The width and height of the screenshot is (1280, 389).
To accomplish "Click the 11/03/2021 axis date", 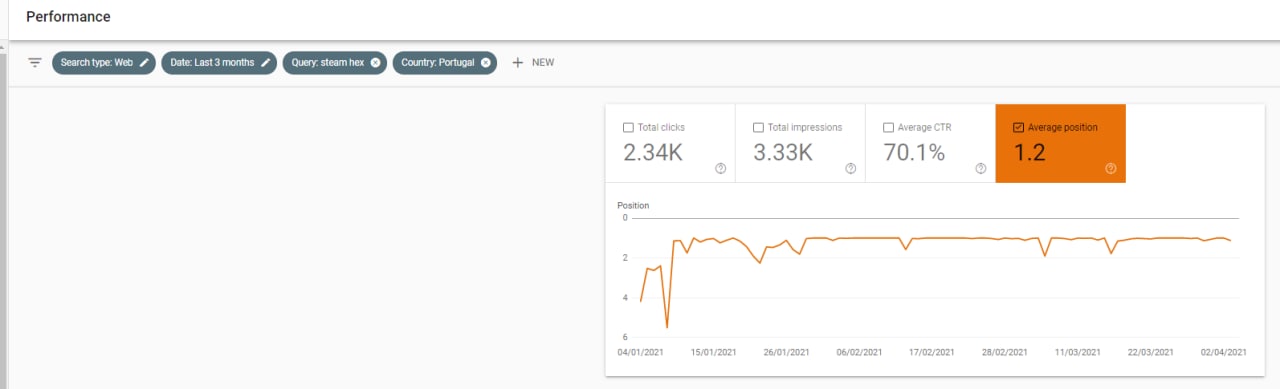I will click(x=1078, y=352).
